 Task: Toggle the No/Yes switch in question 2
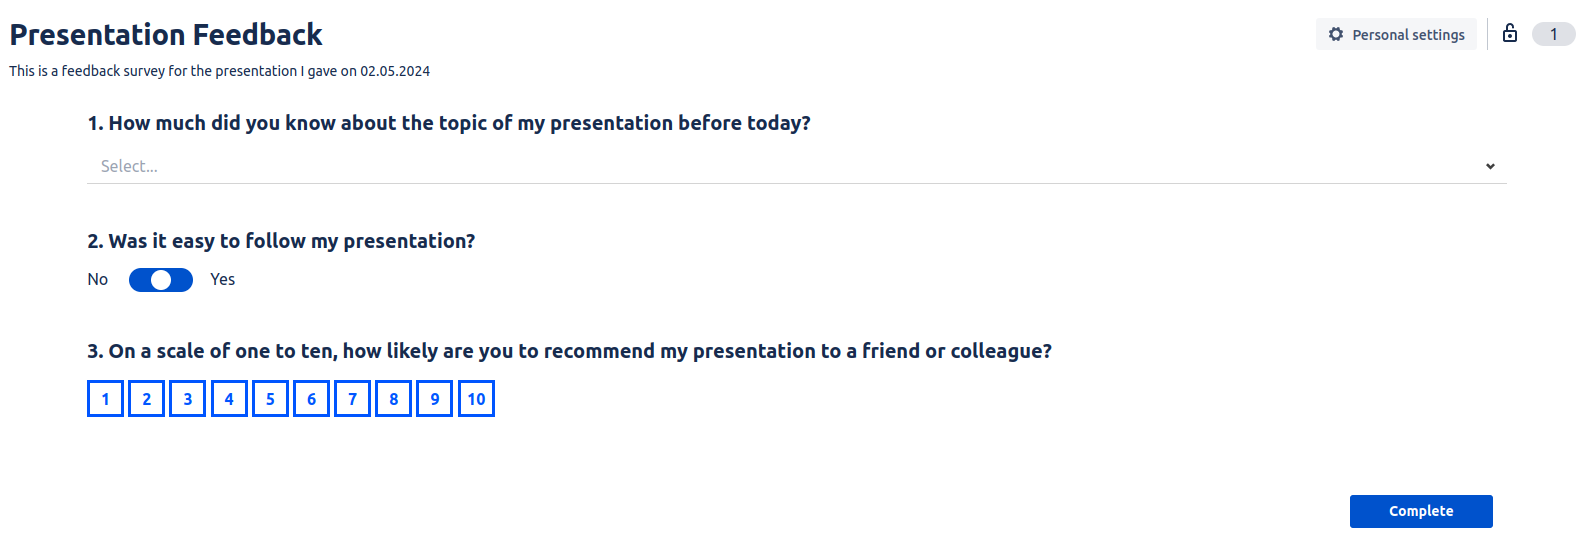click(161, 280)
